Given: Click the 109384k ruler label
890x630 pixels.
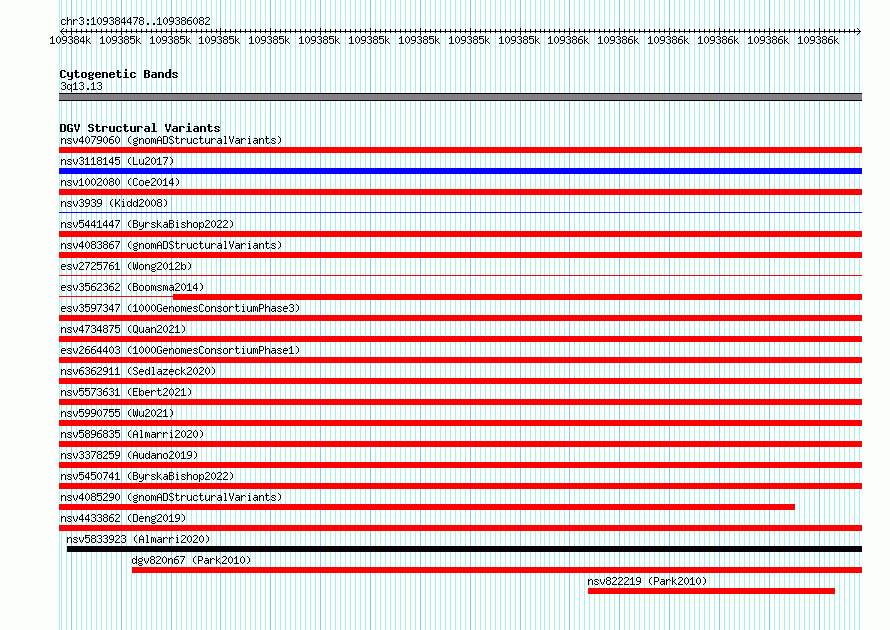Looking at the screenshot, I should click(x=70, y=40).
